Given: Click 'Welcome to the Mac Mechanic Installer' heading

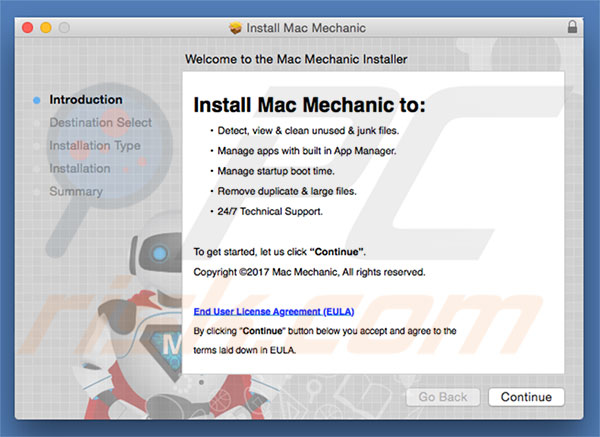Looking at the screenshot, I should [296, 59].
